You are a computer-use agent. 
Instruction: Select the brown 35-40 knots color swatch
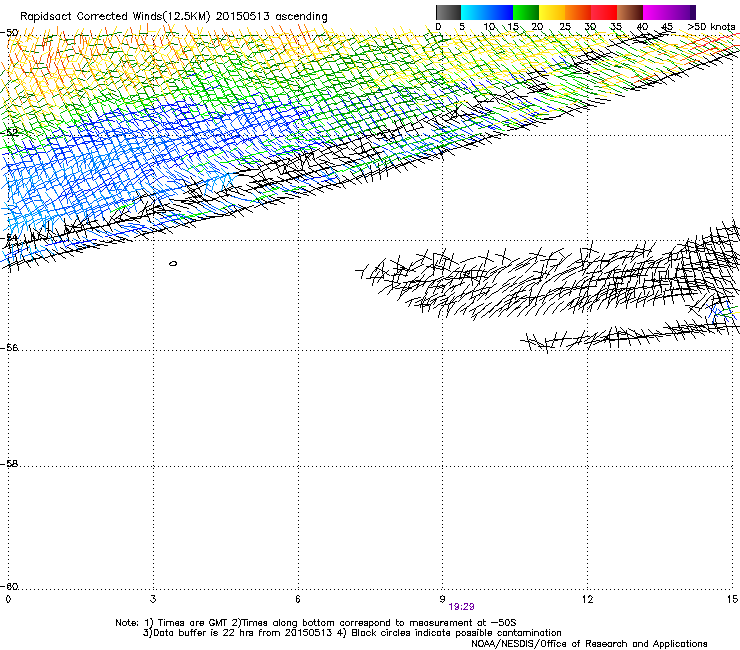coord(630,12)
